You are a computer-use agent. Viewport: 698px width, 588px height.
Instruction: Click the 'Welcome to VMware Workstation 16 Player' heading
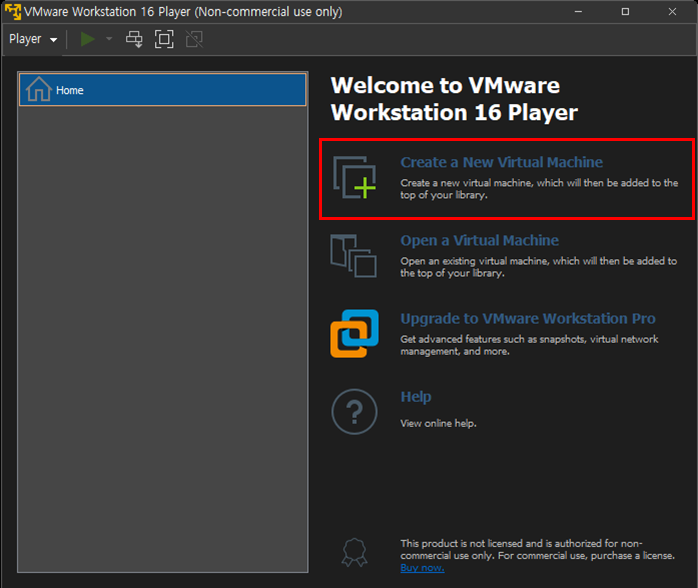click(454, 99)
